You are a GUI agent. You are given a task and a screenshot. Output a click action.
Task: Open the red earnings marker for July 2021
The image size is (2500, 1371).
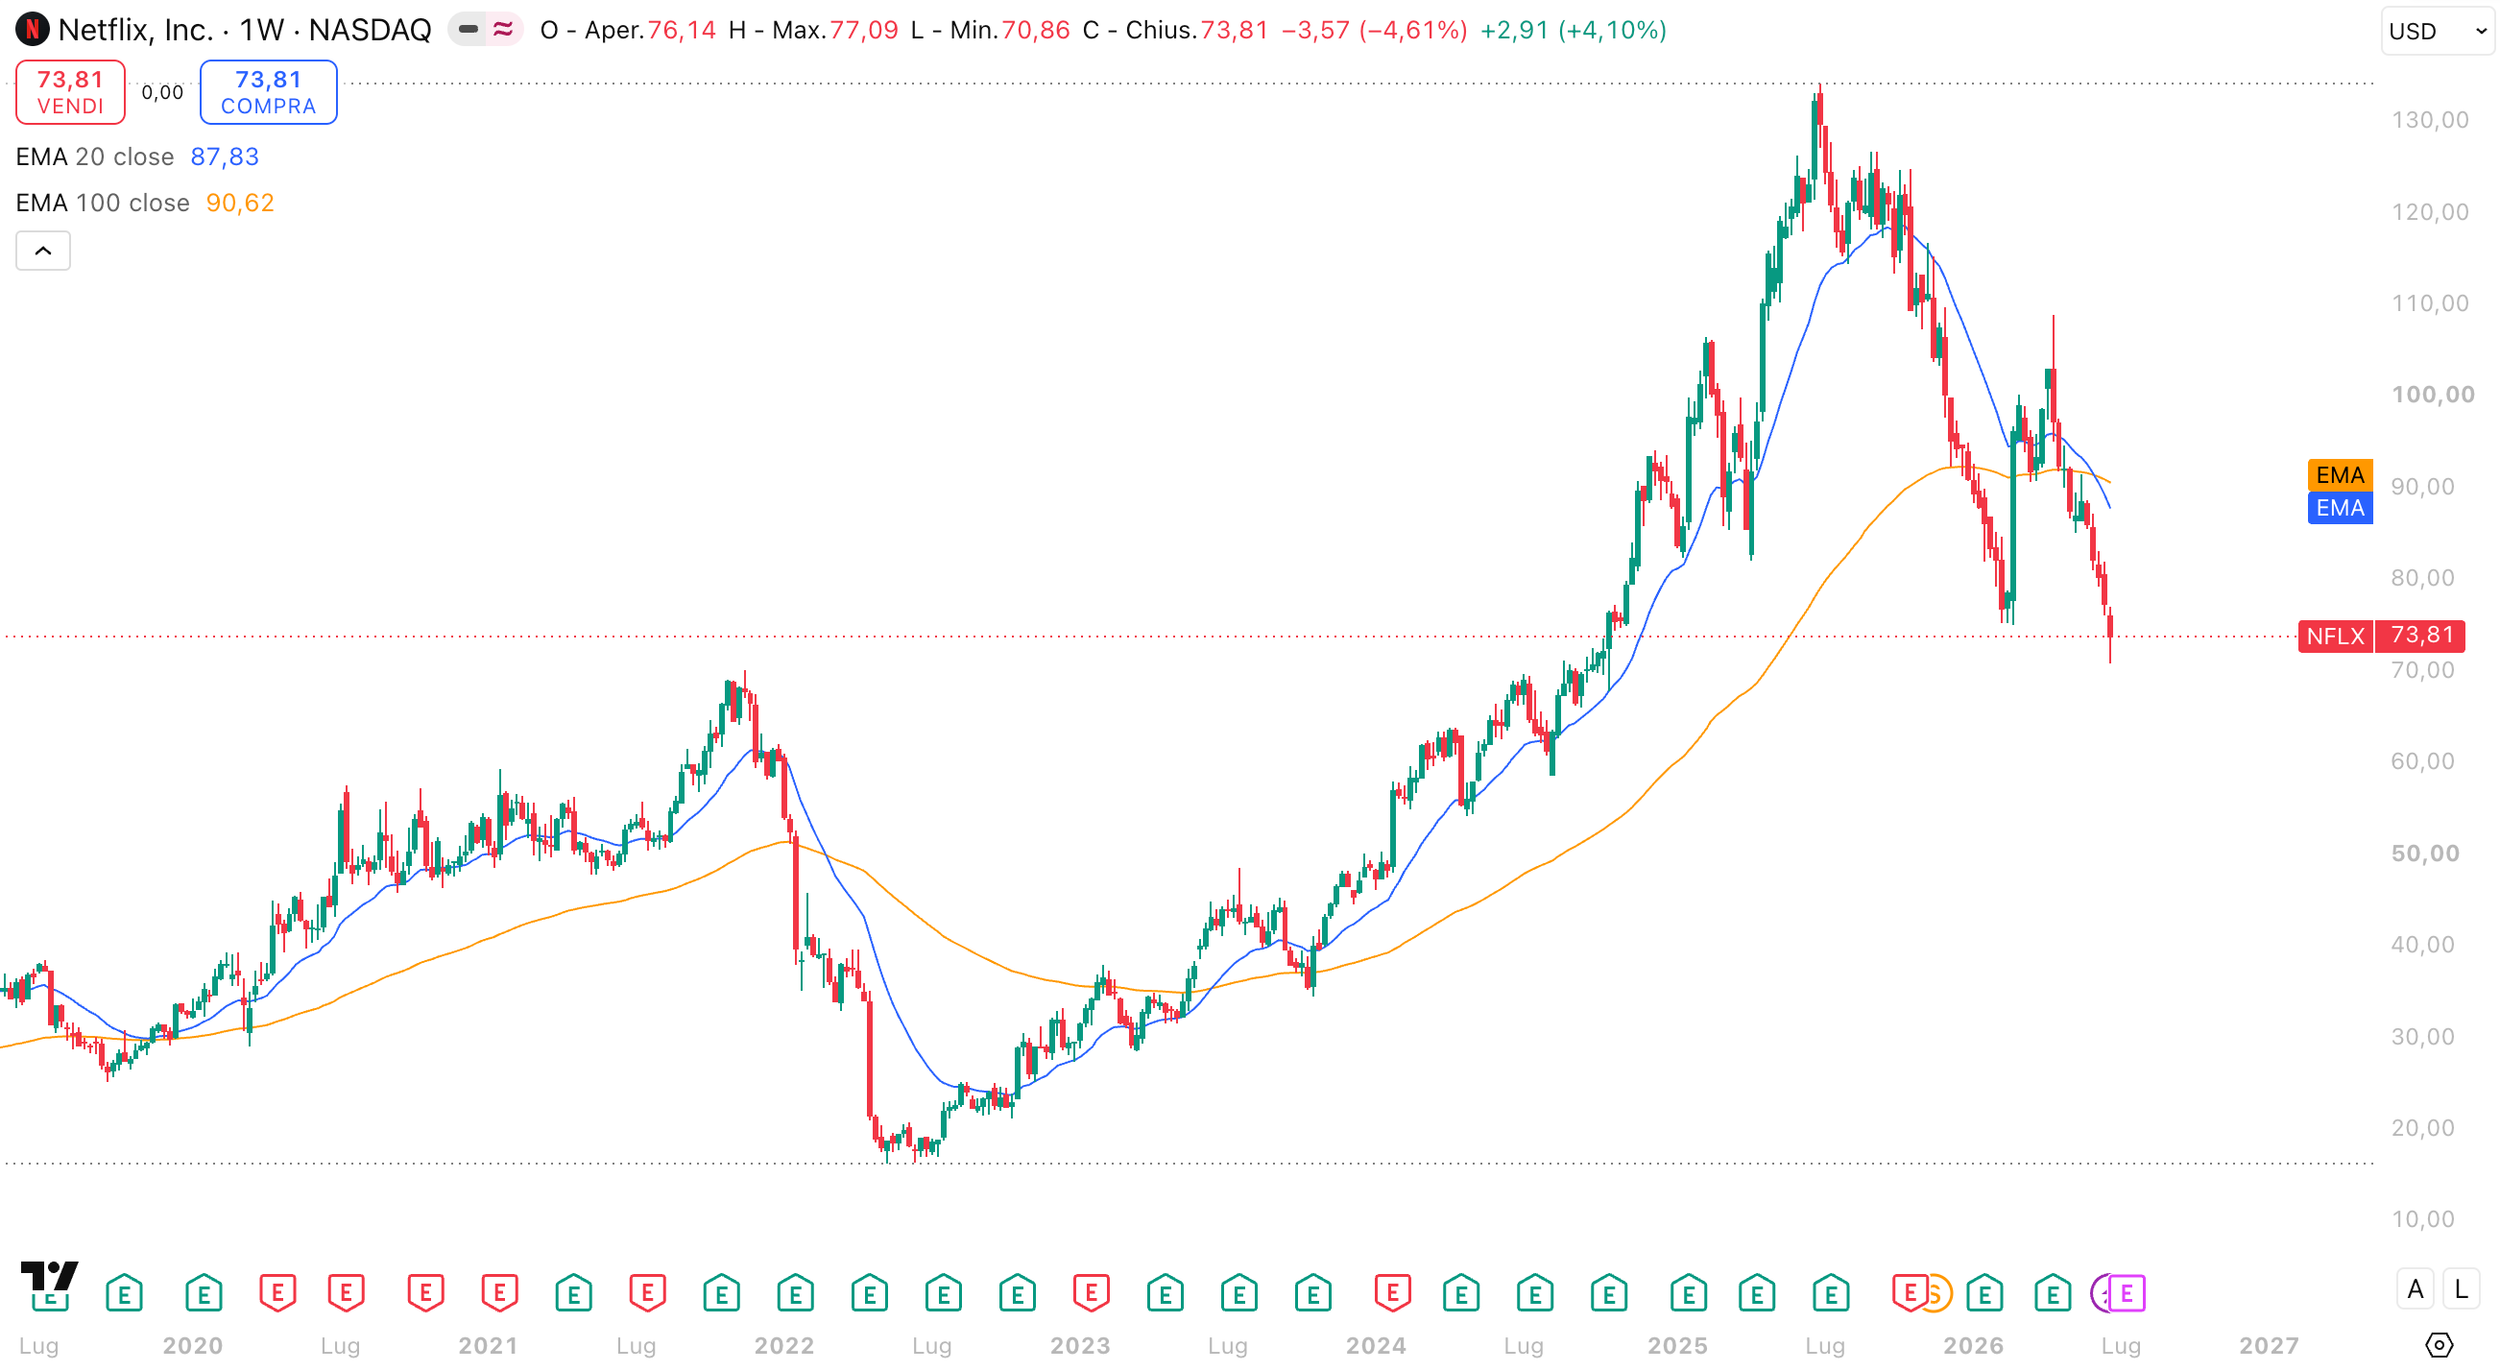tap(648, 1293)
